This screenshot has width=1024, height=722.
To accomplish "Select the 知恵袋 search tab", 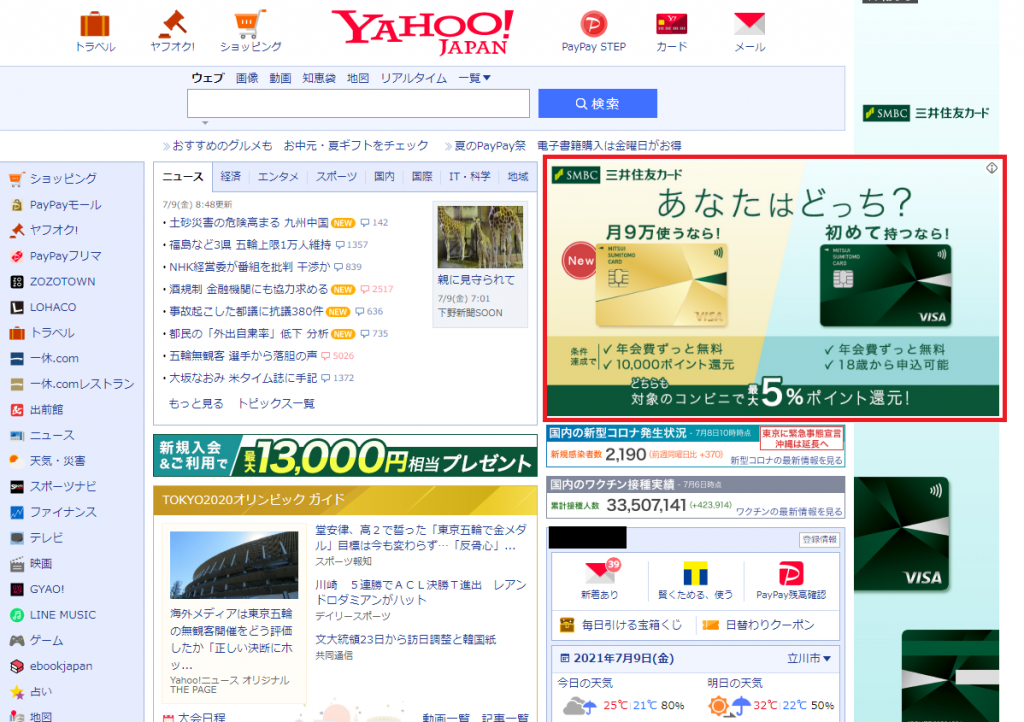I will (319, 78).
